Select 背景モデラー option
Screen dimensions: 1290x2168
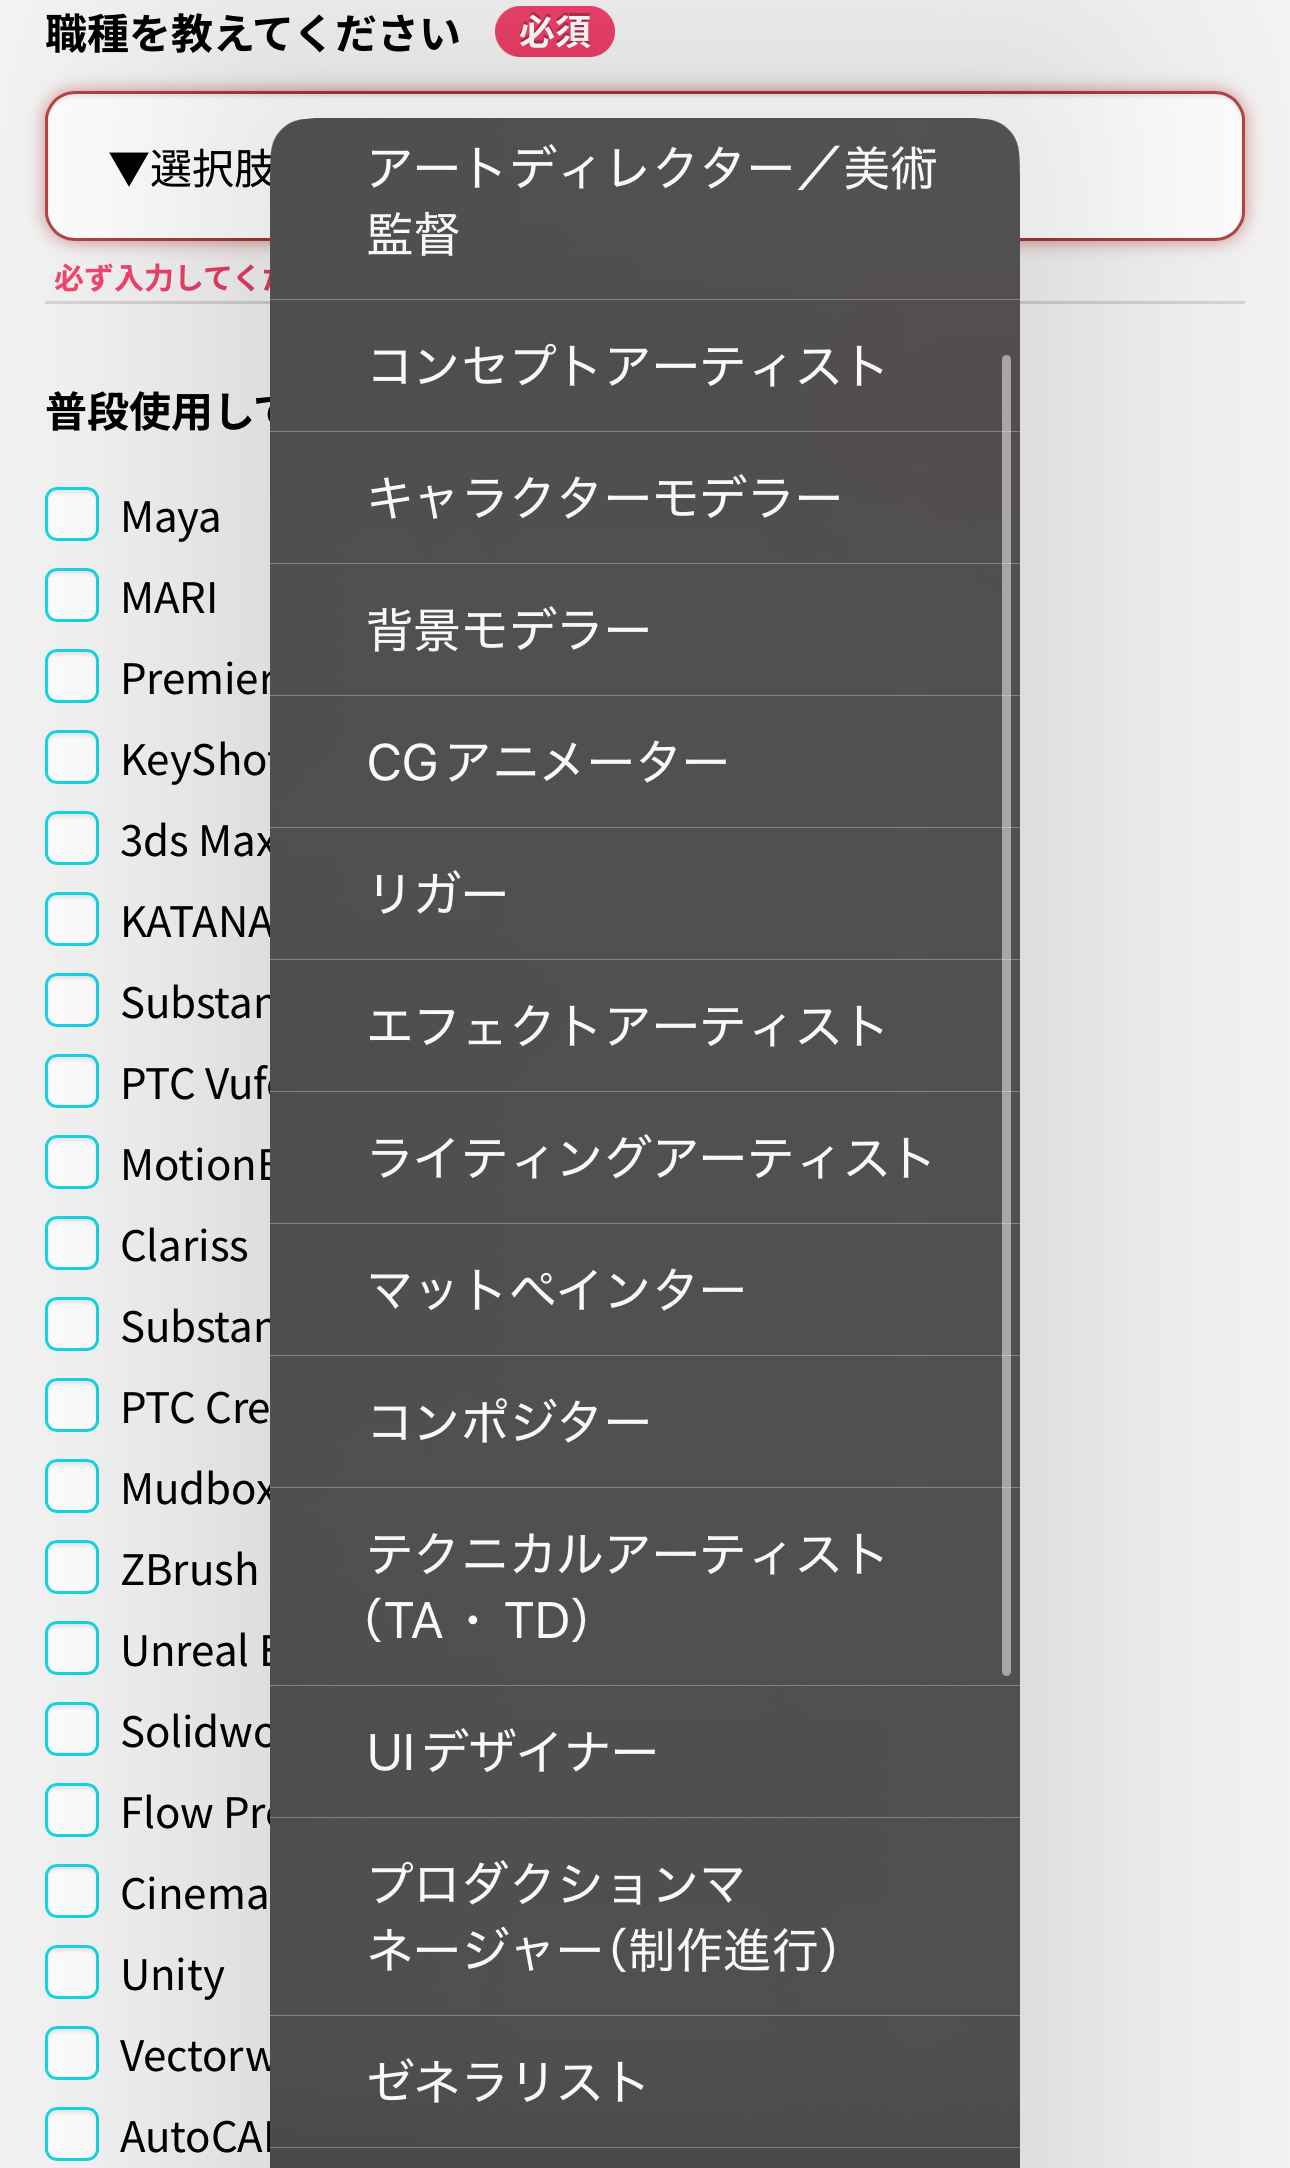coord(644,630)
